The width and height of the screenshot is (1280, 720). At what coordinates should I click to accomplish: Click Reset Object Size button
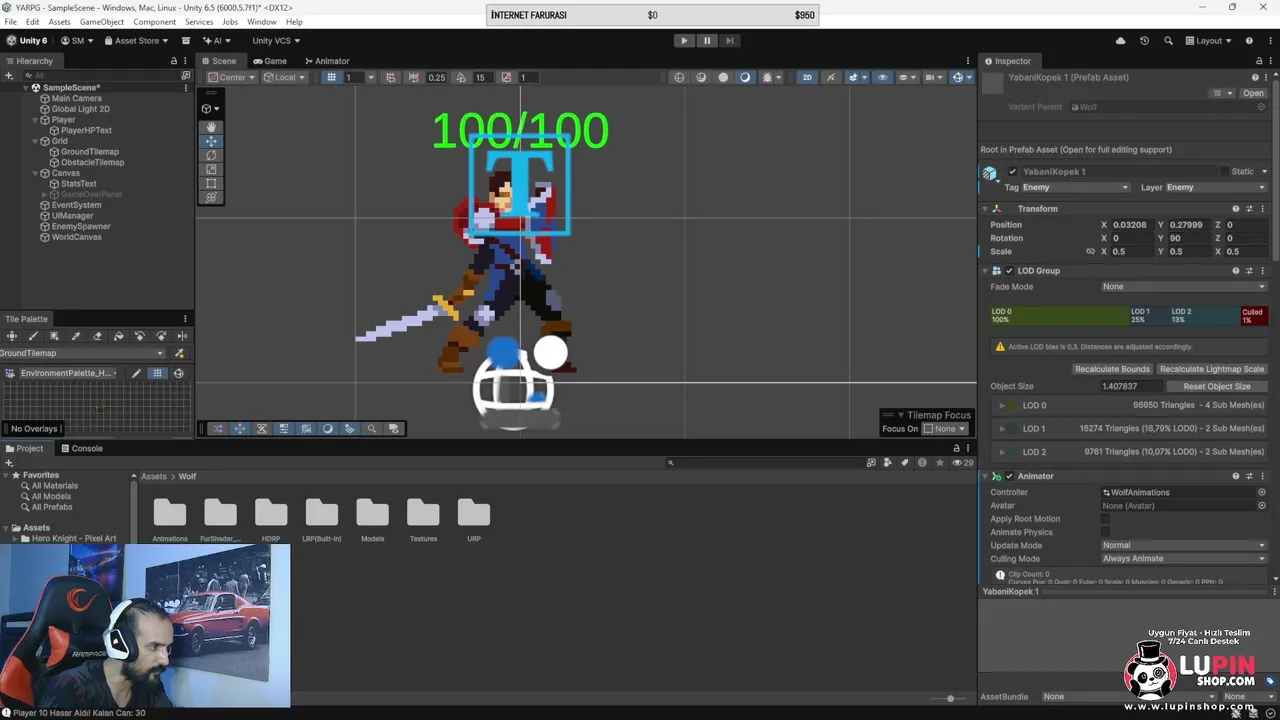[x=1217, y=386]
